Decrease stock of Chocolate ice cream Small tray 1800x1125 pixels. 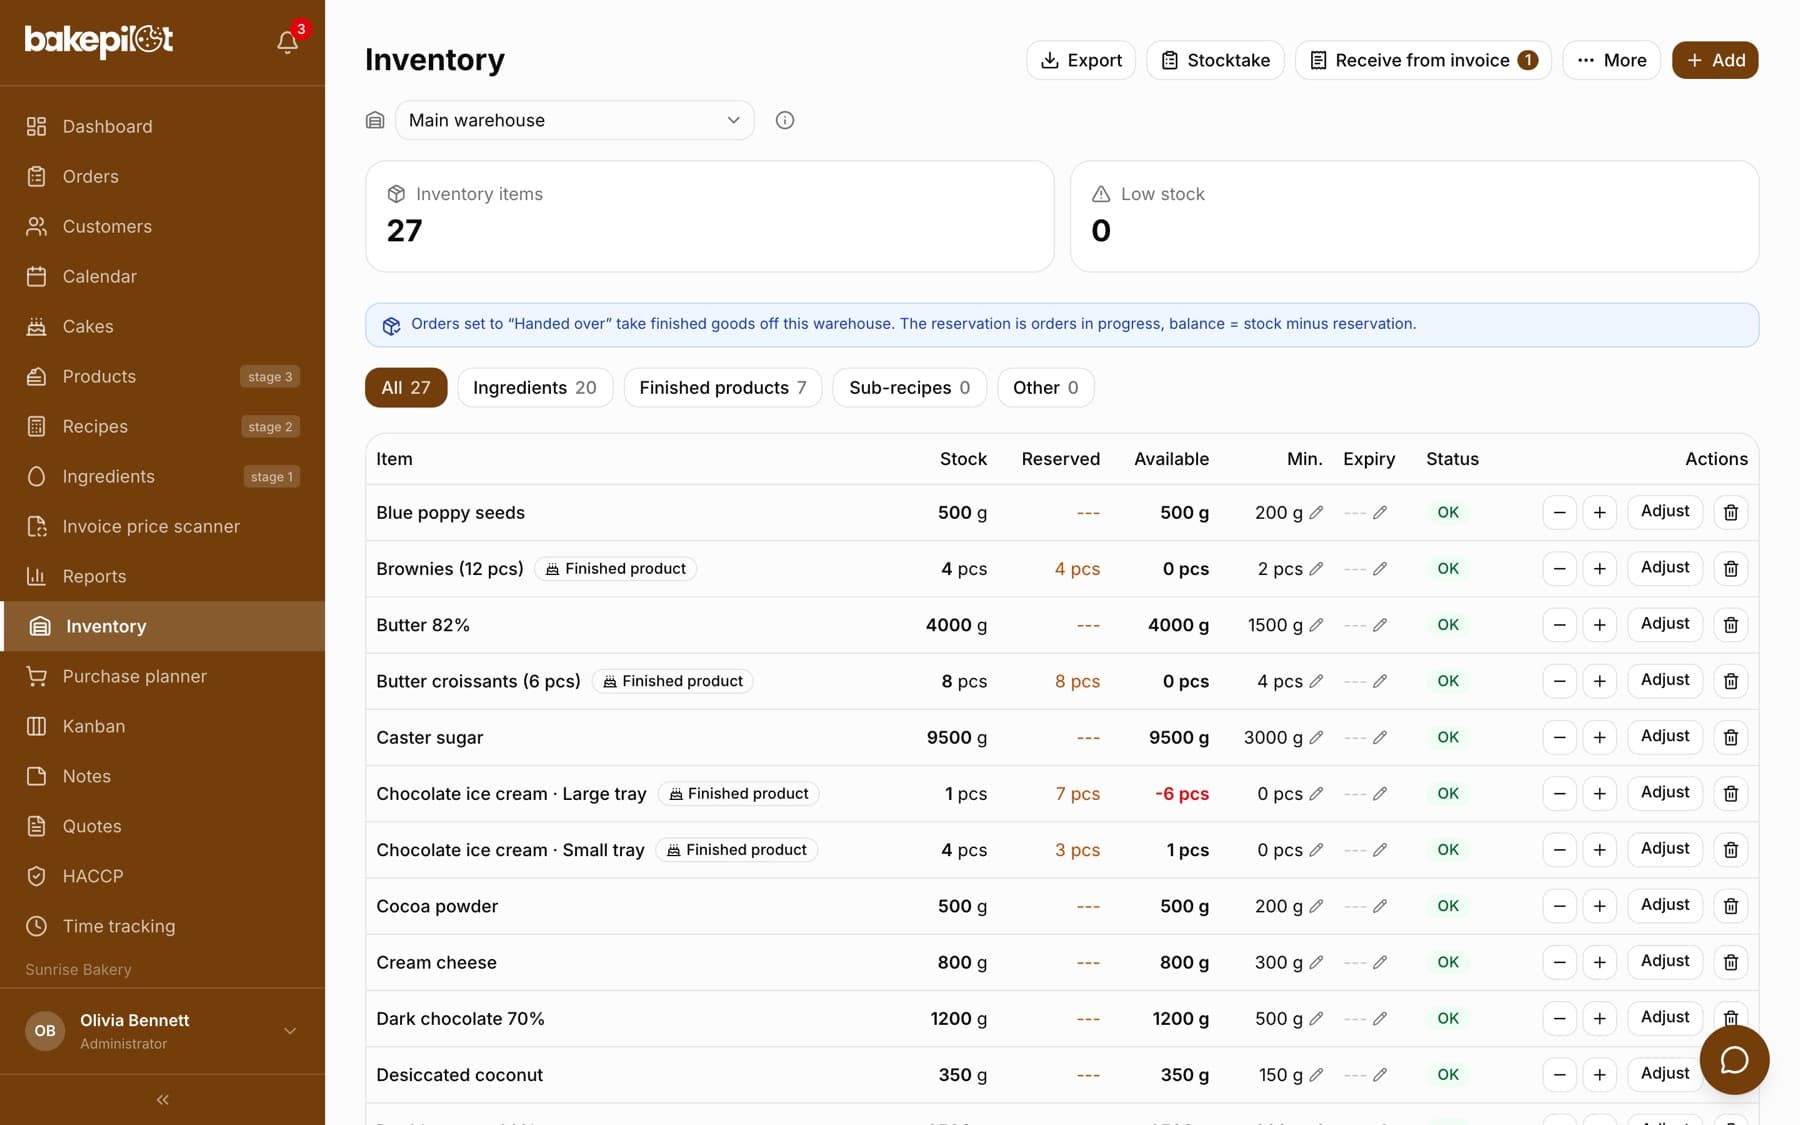tap(1559, 850)
